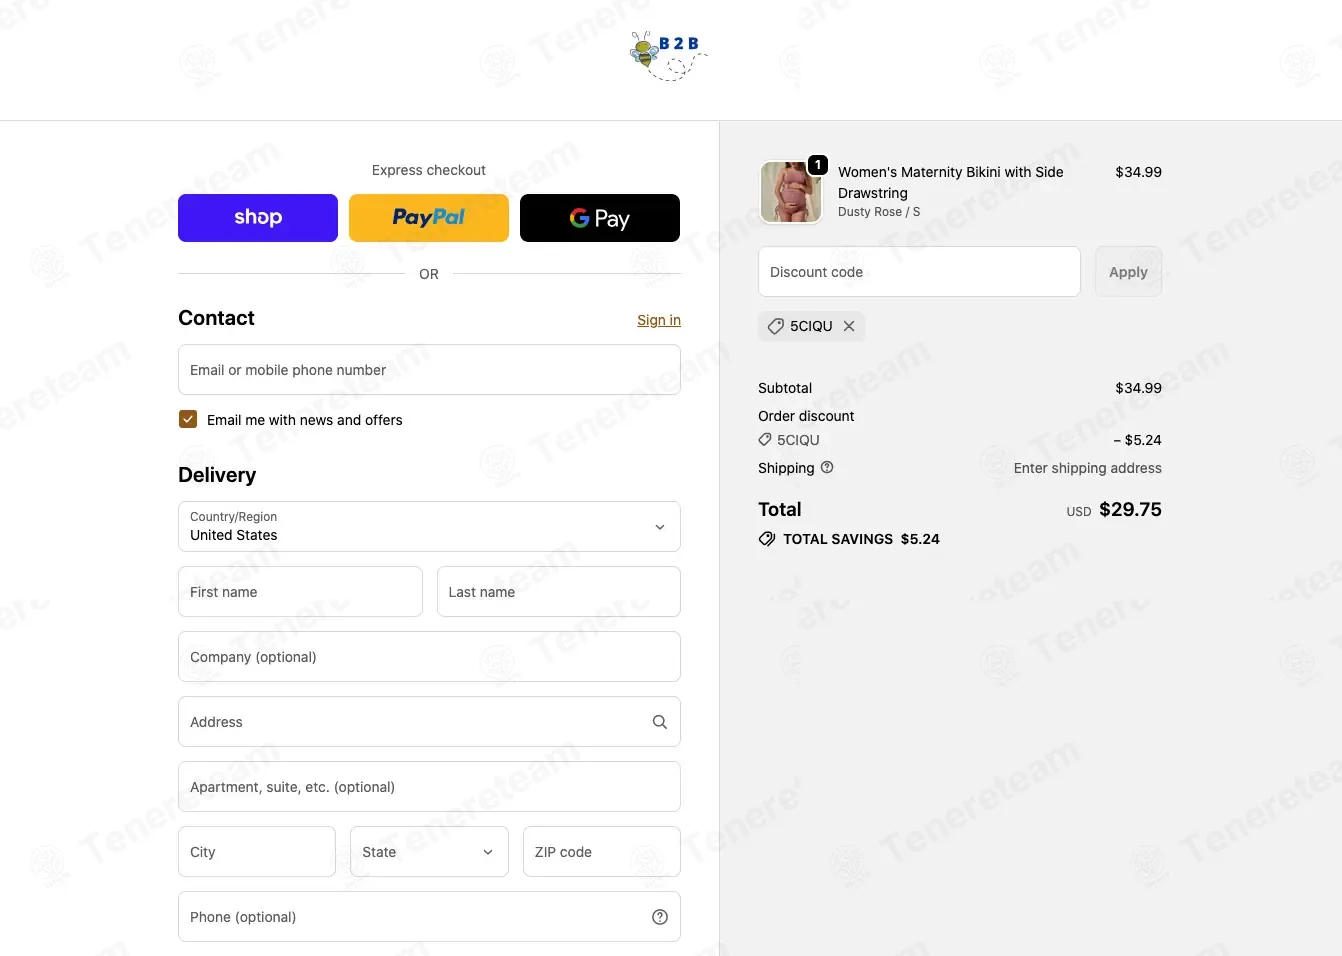Click the ZIP code input field
The height and width of the screenshot is (956, 1342).
602,852
